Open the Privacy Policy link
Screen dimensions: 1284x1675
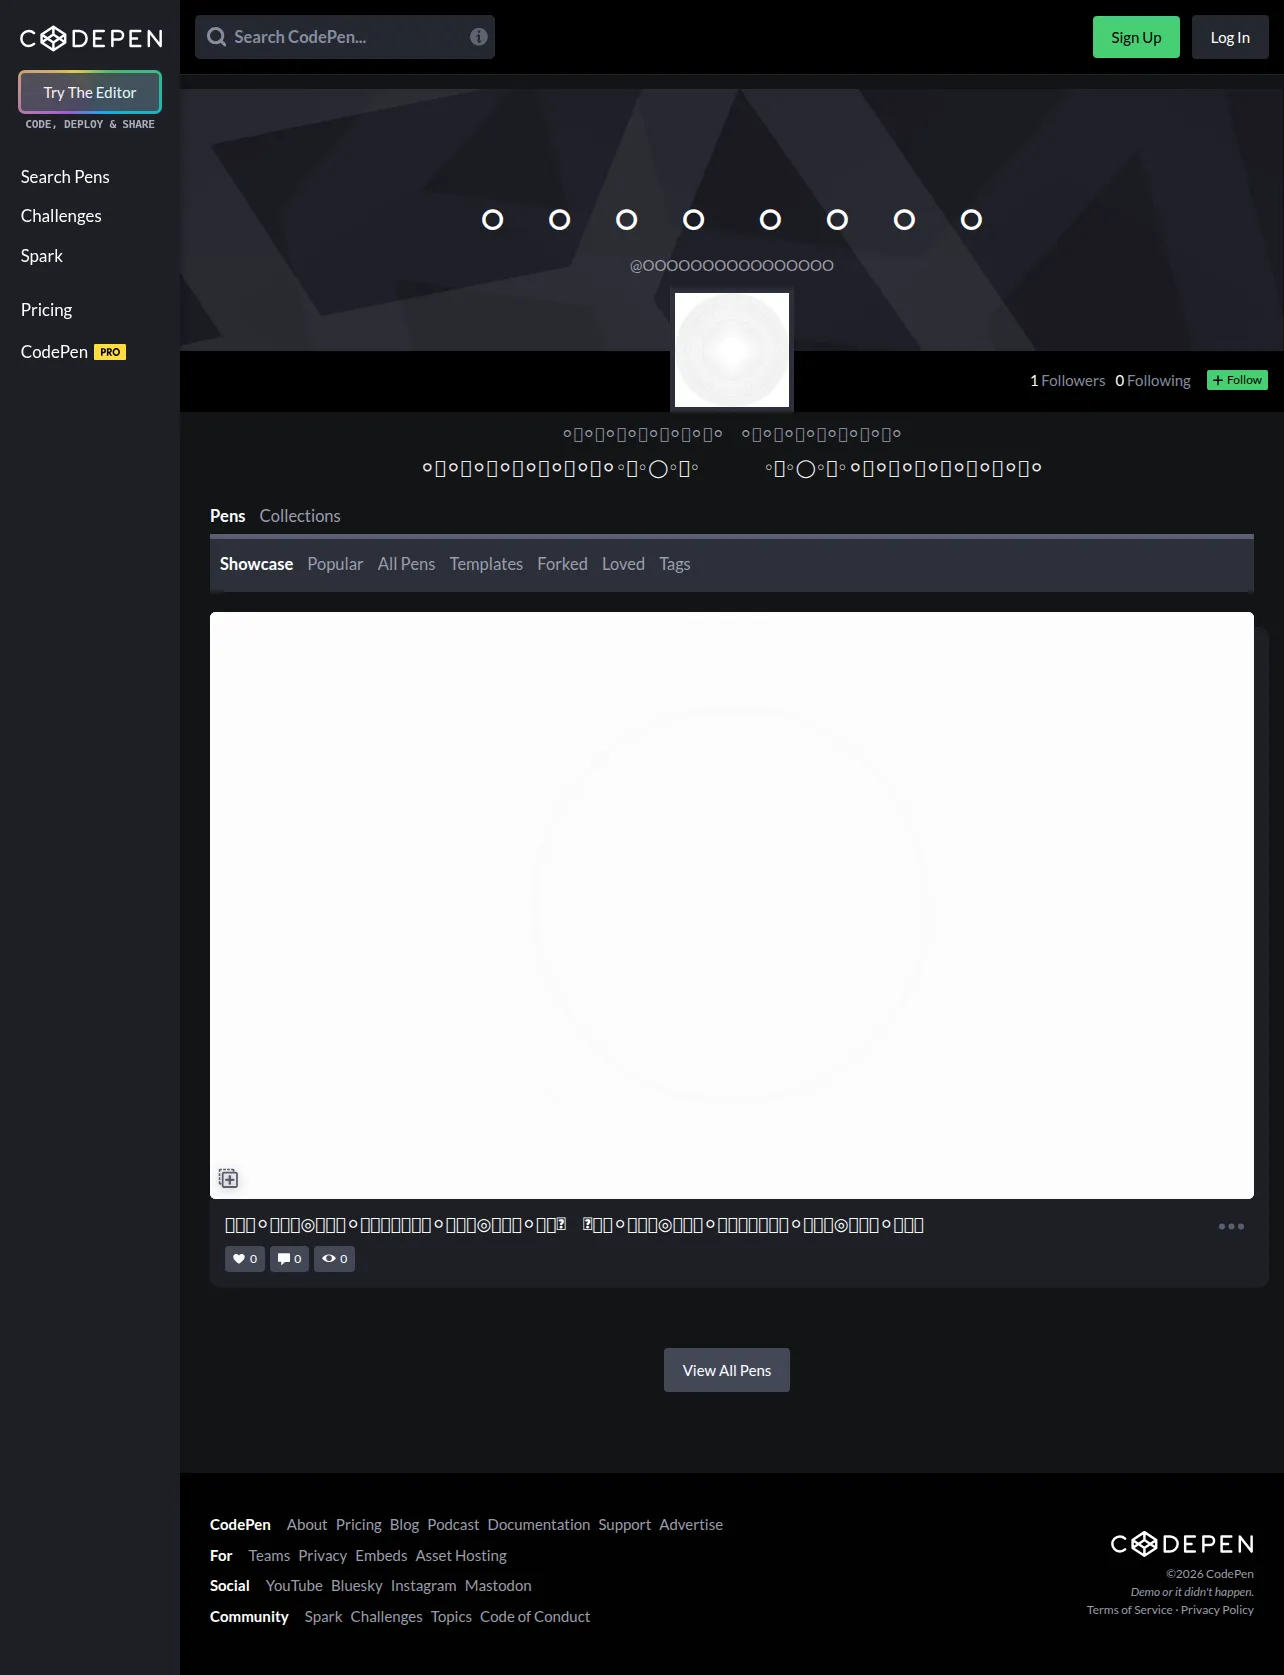pos(1217,1610)
